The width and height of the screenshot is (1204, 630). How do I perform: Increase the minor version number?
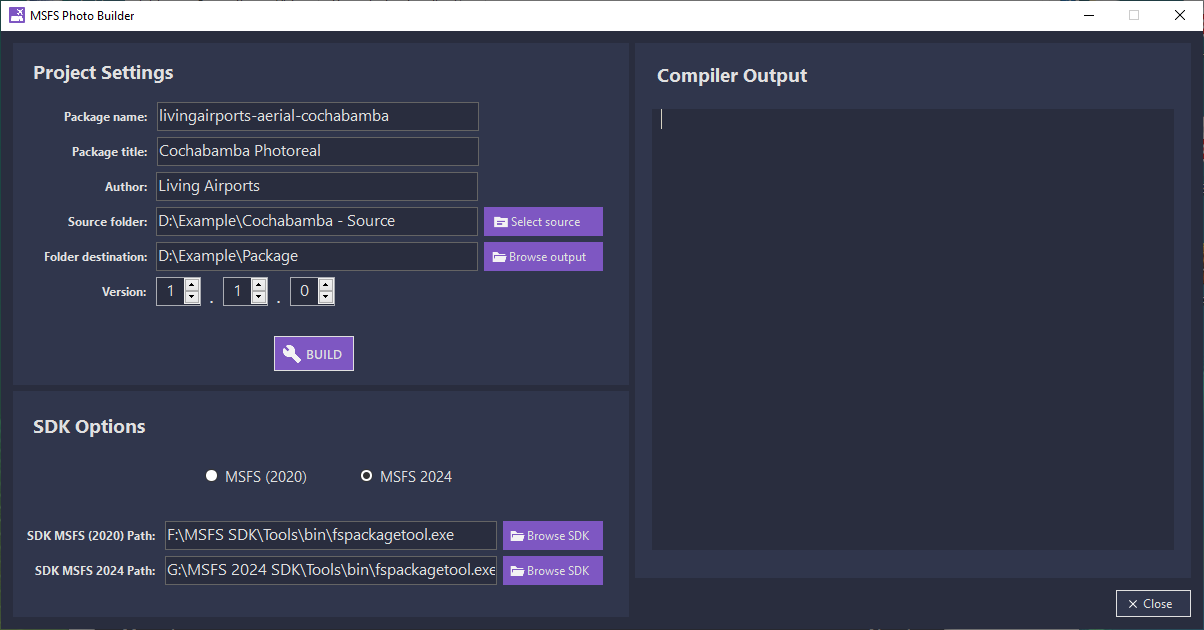pos(259,286)
